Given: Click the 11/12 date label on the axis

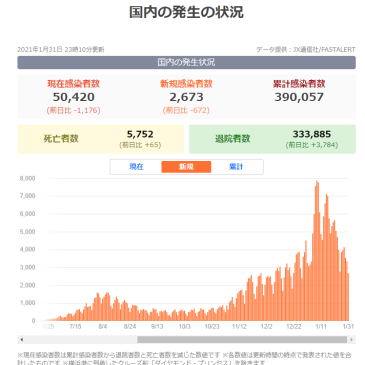Looking at the screenshot, I should (x=239, y=326).
